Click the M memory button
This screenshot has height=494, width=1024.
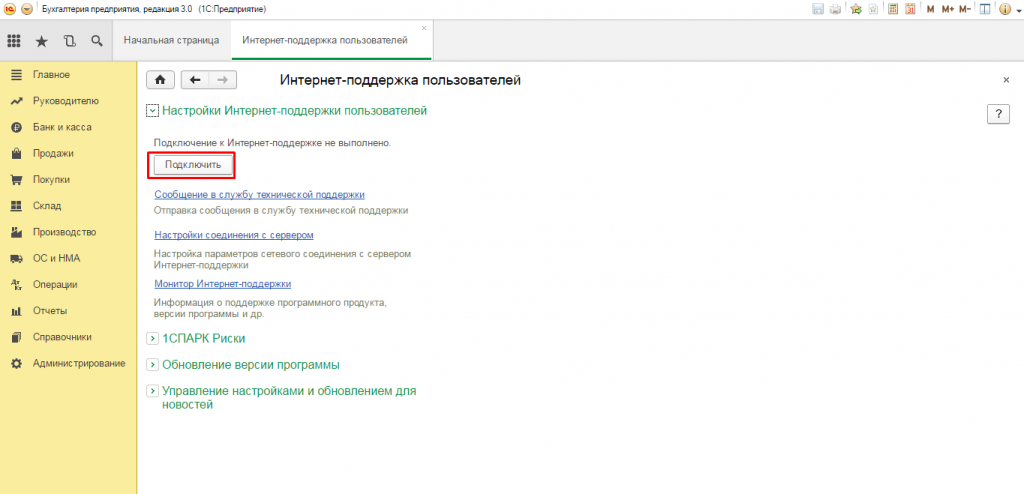(x=931, y=9)
